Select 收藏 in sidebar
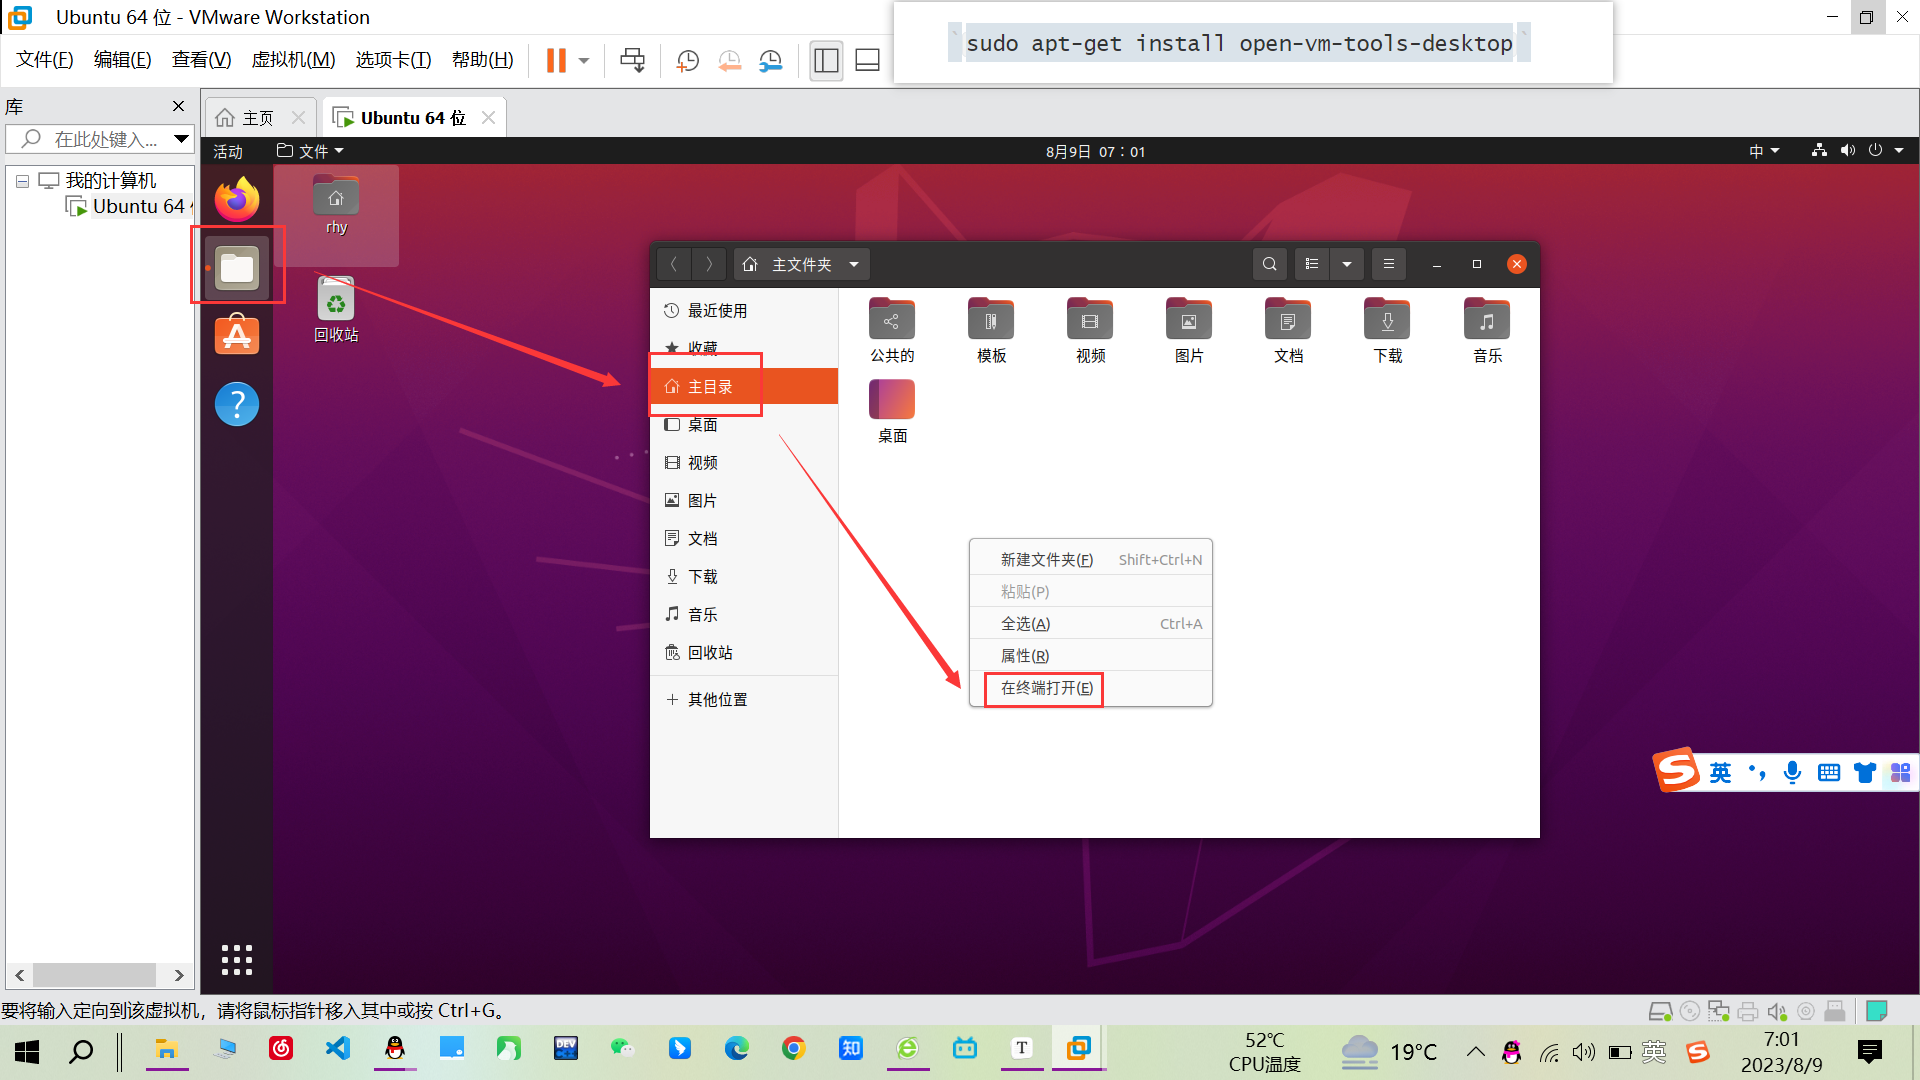 [744, 348]
